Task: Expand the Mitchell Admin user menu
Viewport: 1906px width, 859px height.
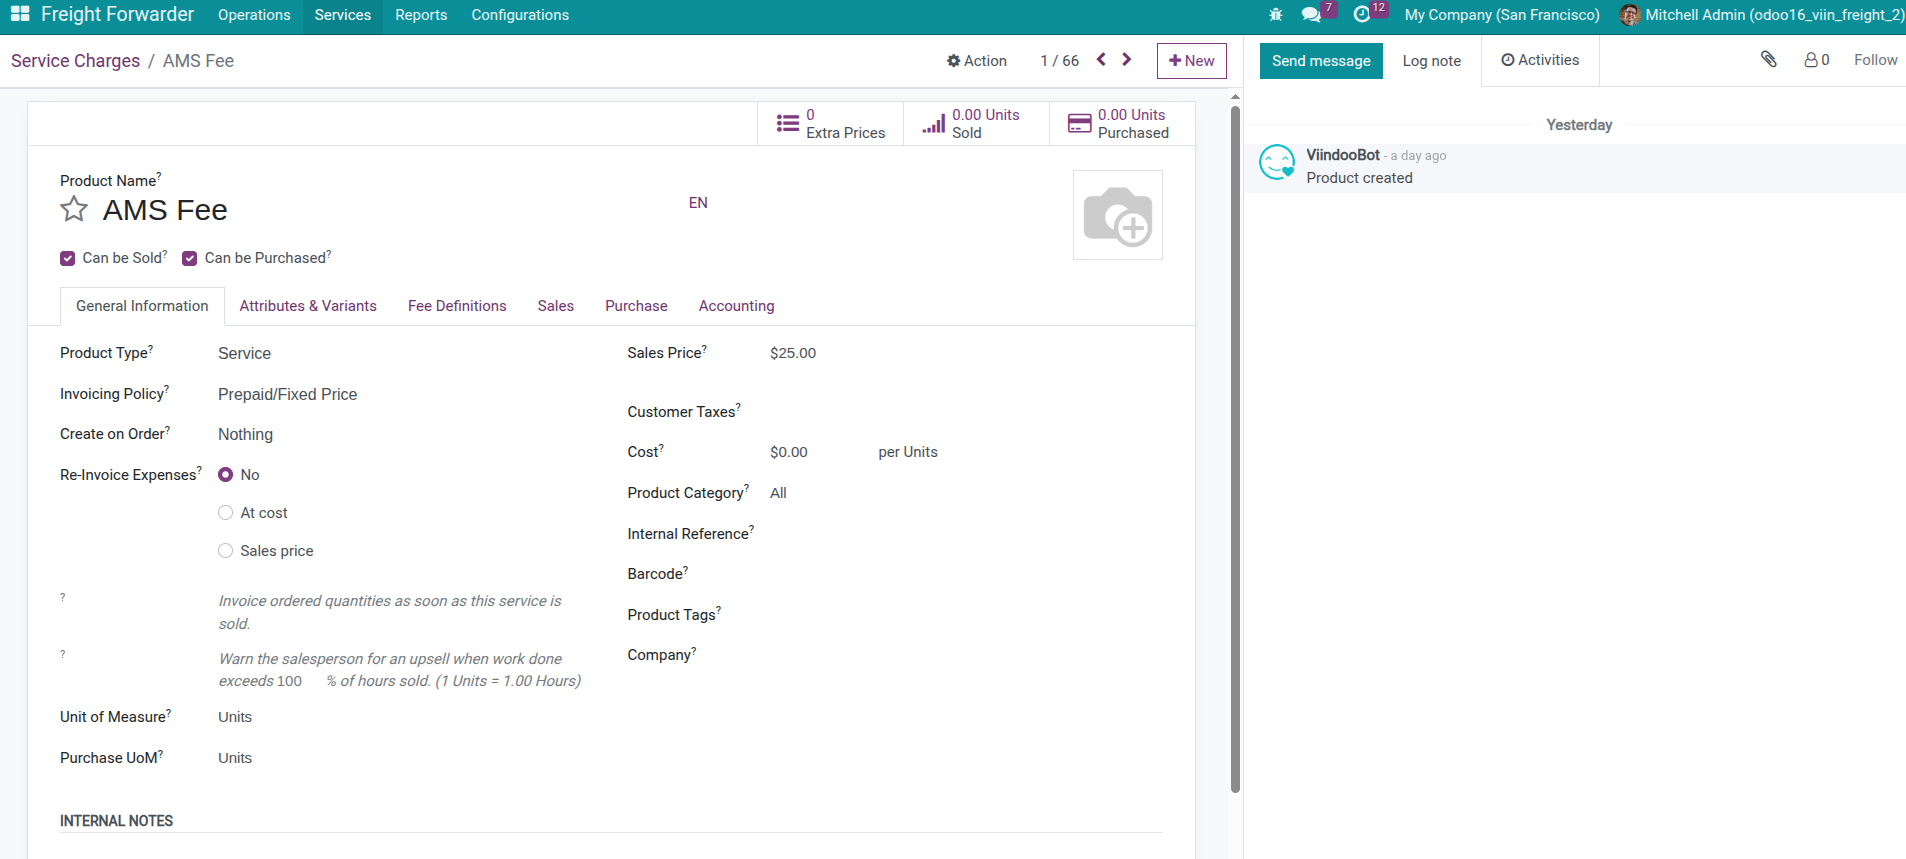Action: pyautogui.click(x=1761, y=15)
